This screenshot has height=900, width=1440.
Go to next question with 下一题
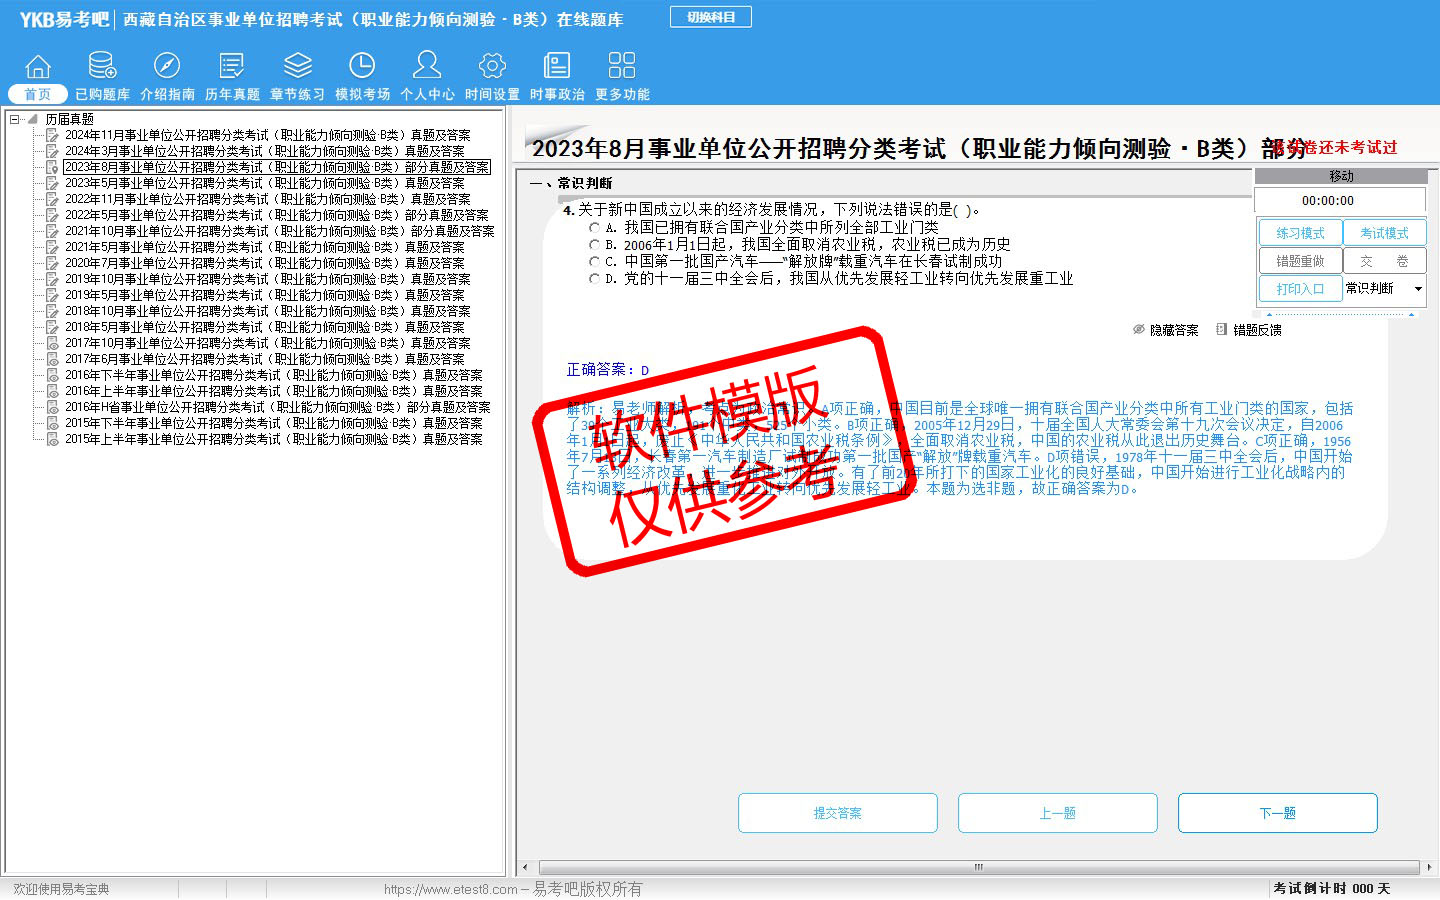pos(1277,813)
